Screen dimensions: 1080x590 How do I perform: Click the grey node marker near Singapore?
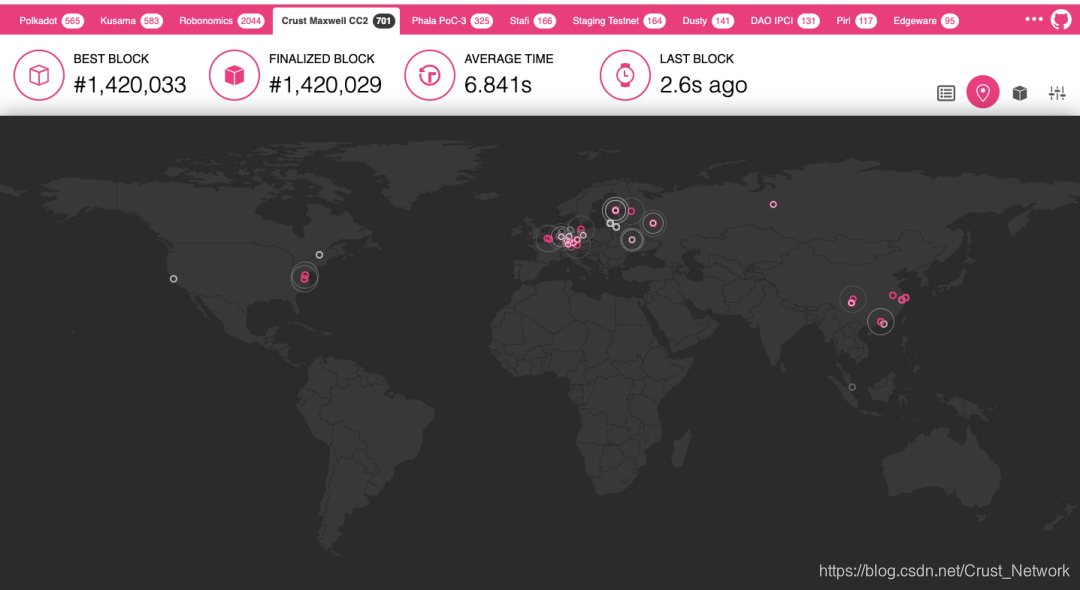852,387
